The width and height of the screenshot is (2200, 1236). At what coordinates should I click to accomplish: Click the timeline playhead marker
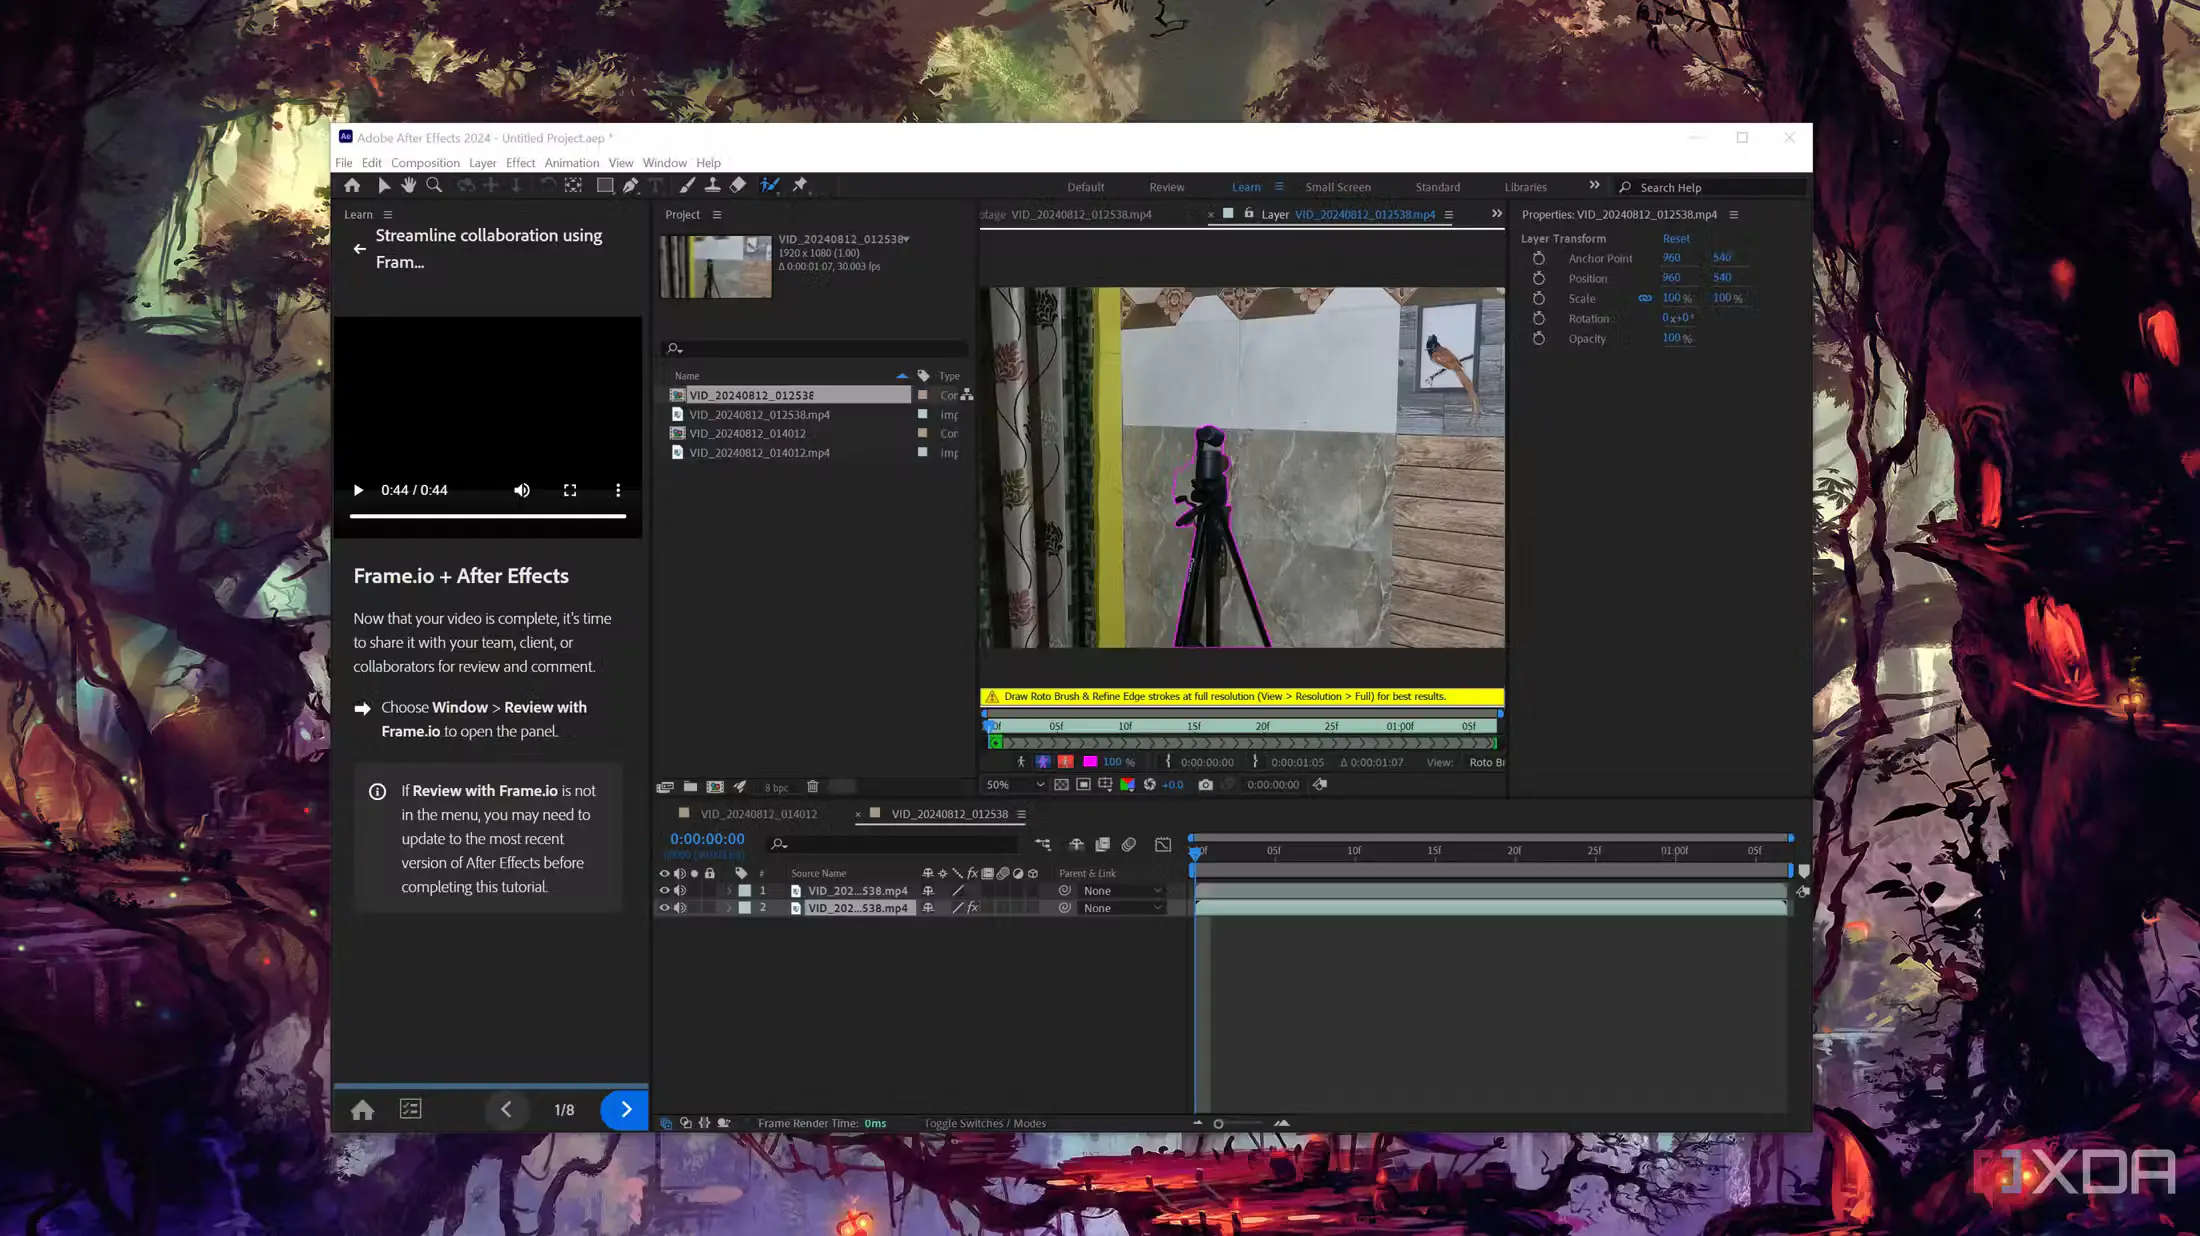tap(1194, 851)
